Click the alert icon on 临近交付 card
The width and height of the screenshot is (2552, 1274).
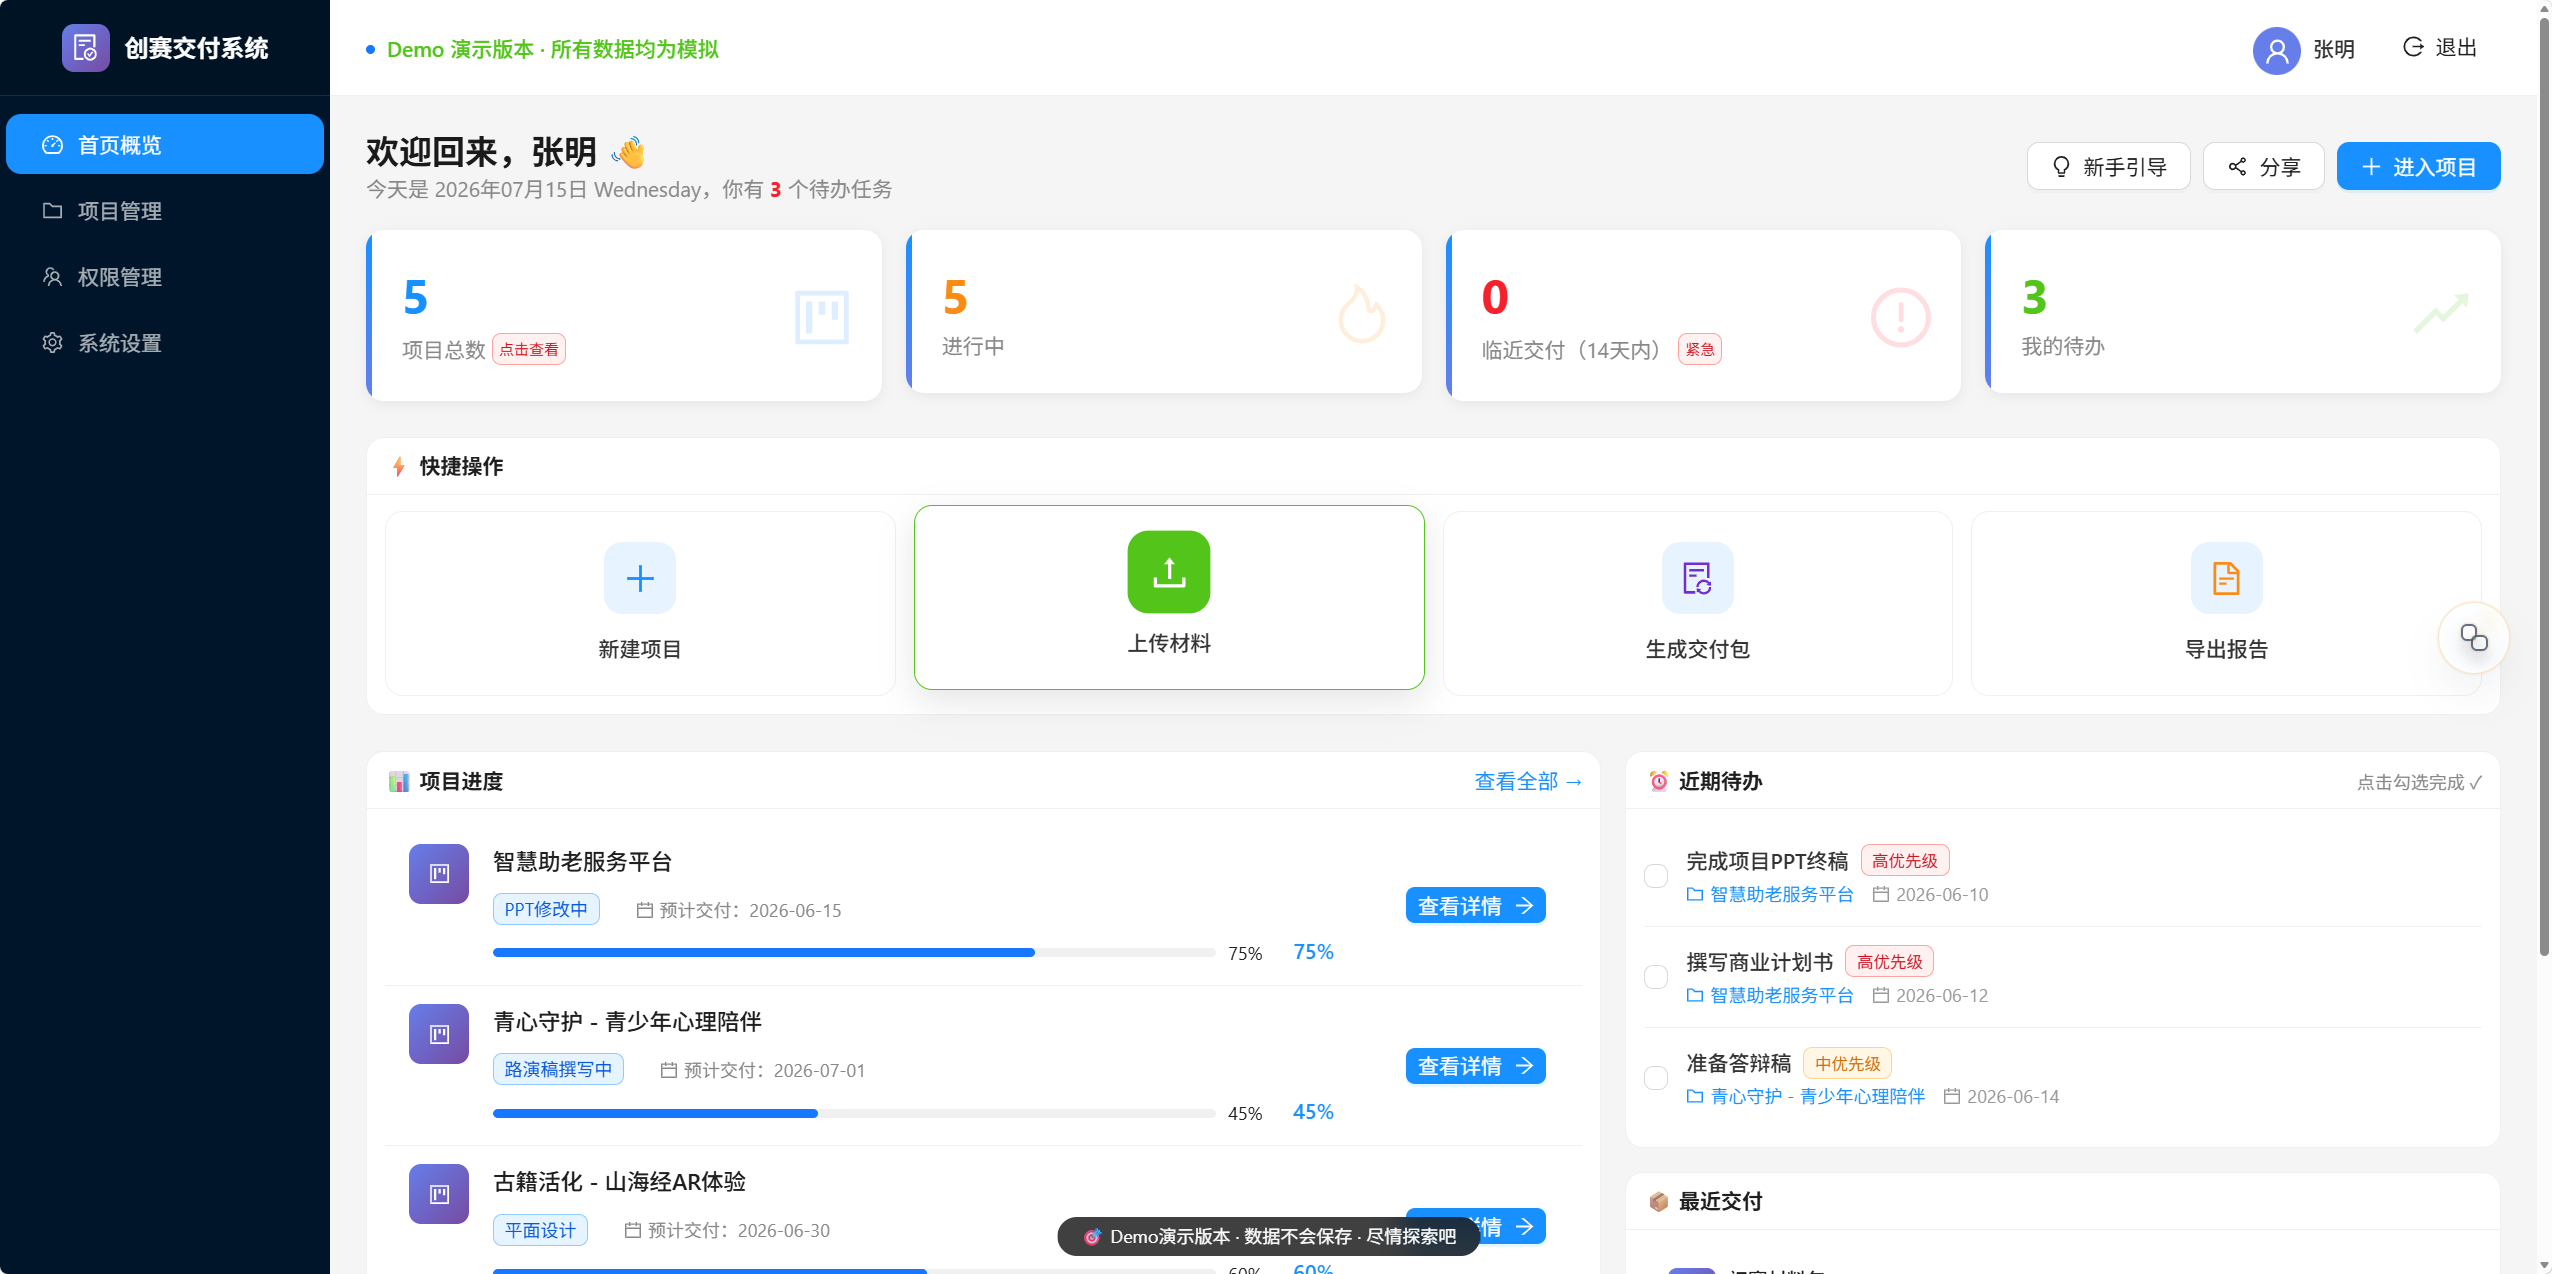click(1900, 317)
